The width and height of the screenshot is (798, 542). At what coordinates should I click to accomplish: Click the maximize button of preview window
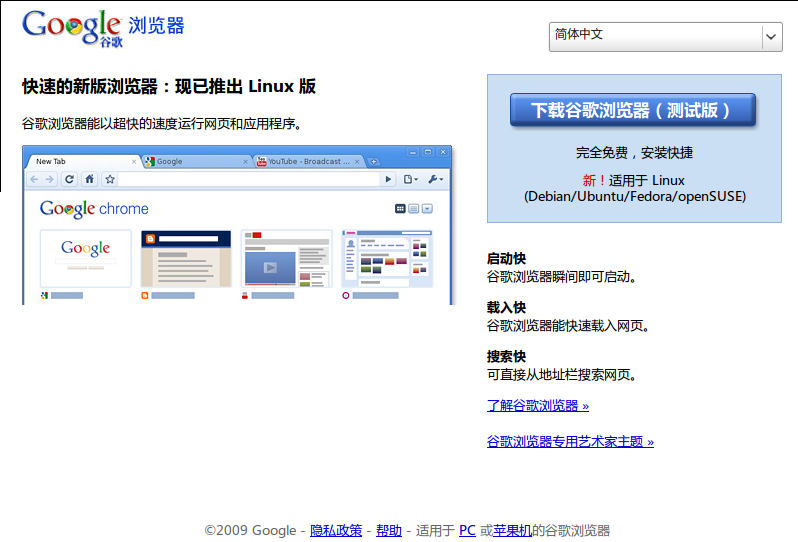pos(428,152)
